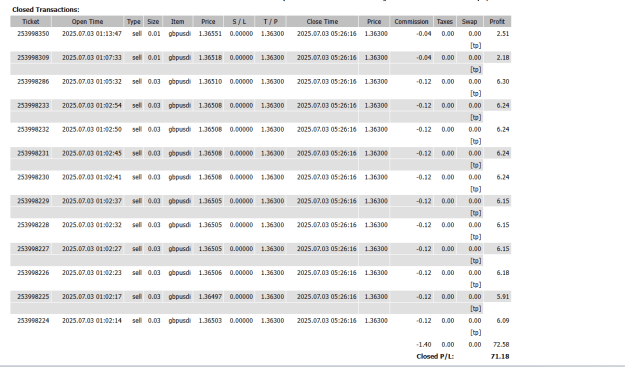Click the [tp] tag under ticket 253998224
The width and height of the screenshot is (625, 367).
click(x=476, y=333)
